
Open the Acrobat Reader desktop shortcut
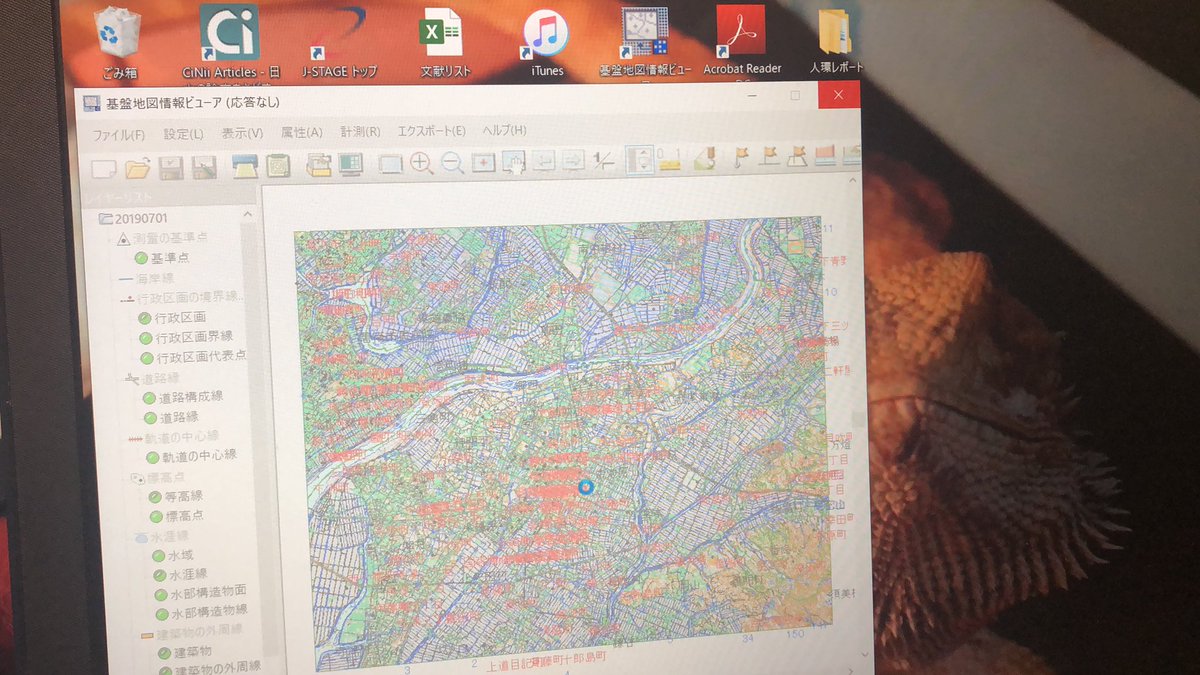point(741,41)
